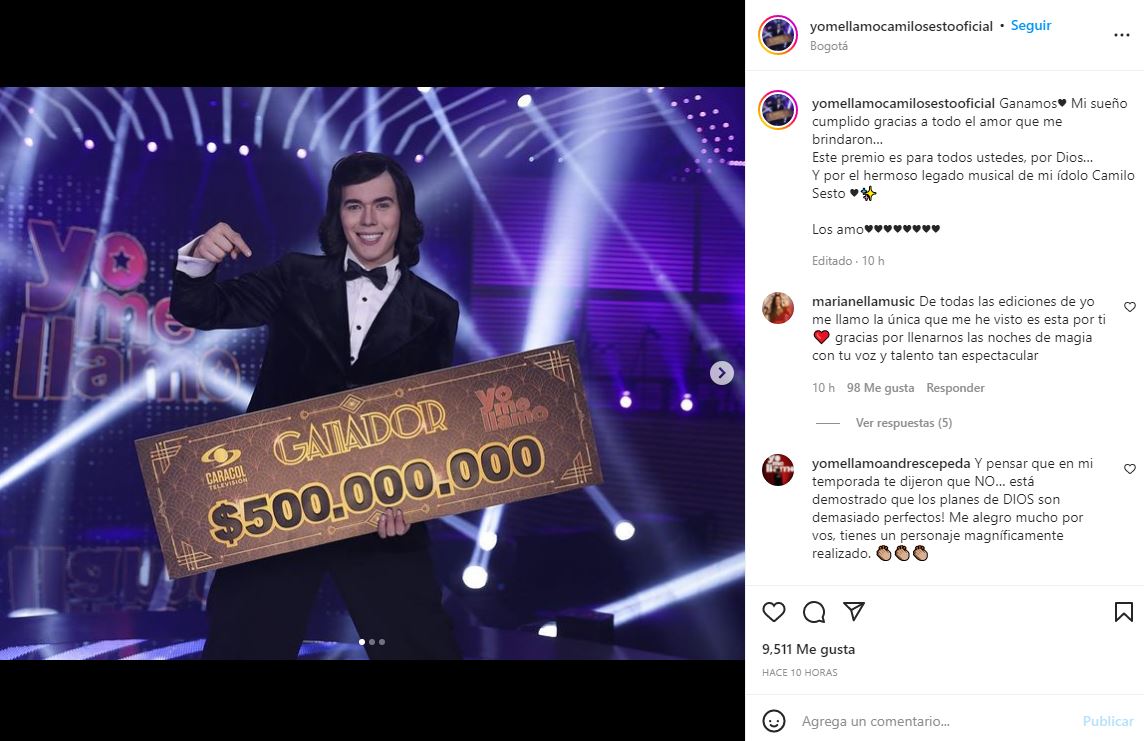Like the post with heart icon

pyautogui.click(x=773, y=612)
